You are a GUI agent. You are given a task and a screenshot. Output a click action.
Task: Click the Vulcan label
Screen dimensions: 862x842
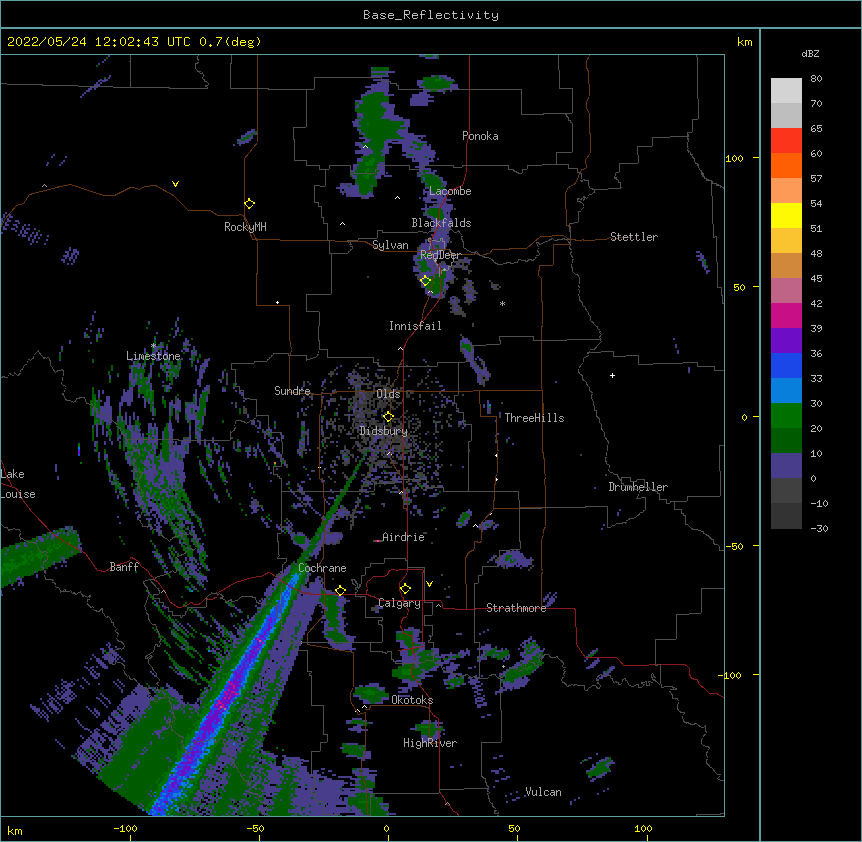tap(543, 792)
